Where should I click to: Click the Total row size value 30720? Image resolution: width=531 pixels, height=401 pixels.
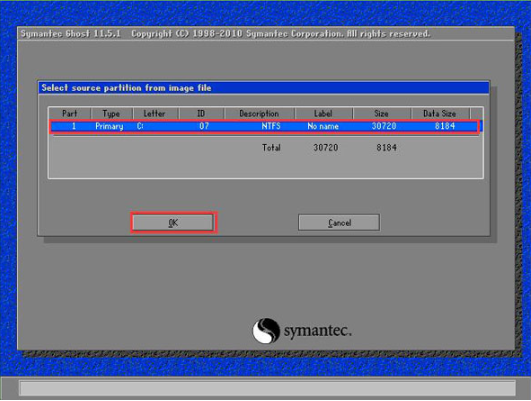point(326,148)
